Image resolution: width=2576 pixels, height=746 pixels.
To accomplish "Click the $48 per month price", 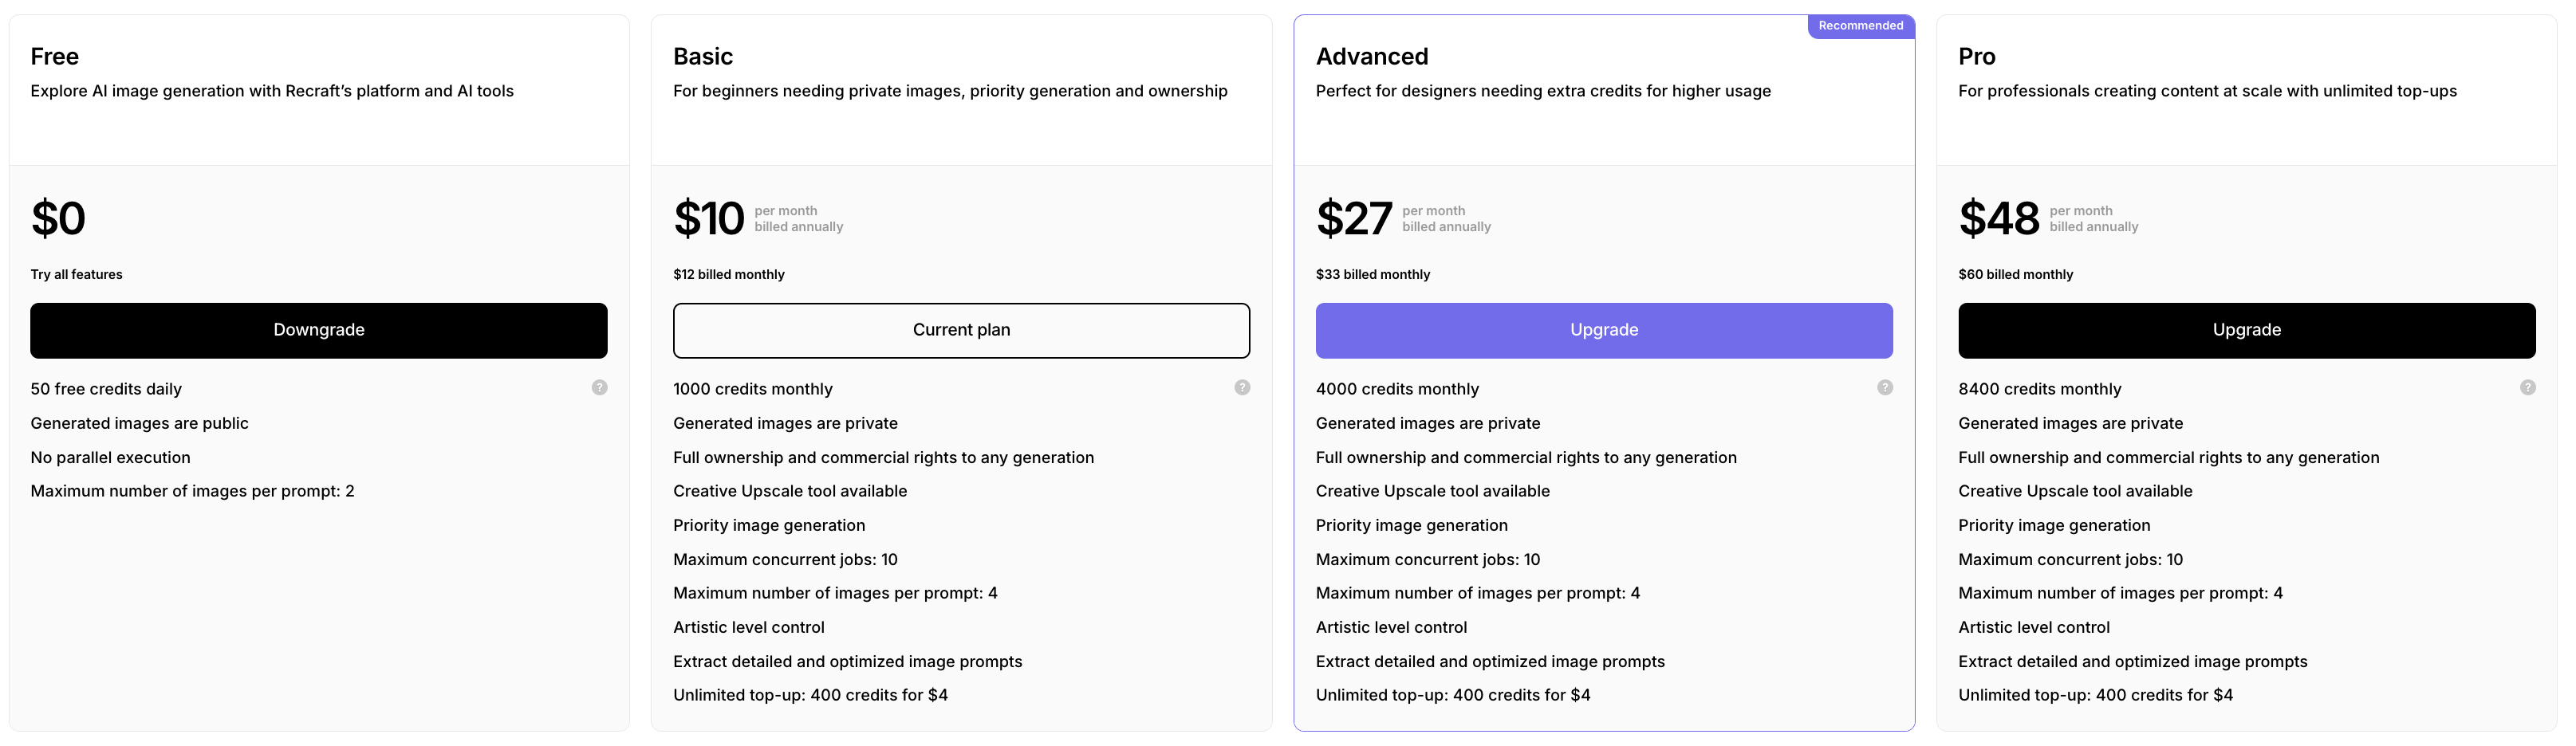I will click(x=1999, y=219).
